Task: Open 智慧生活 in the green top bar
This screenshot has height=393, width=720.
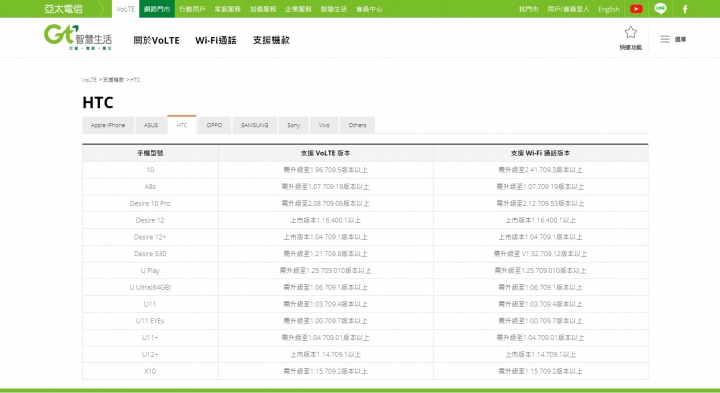Action: point(333,9)
